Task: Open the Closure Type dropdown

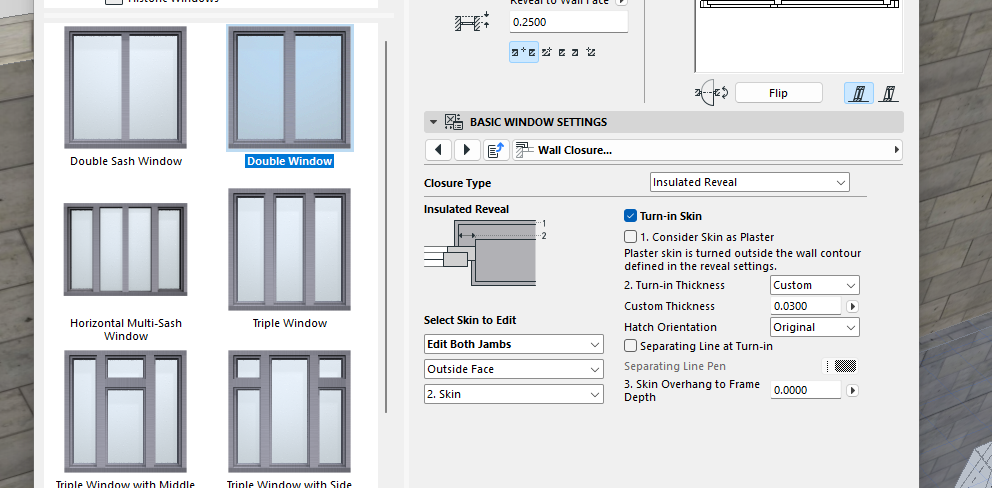Action: 750,182
